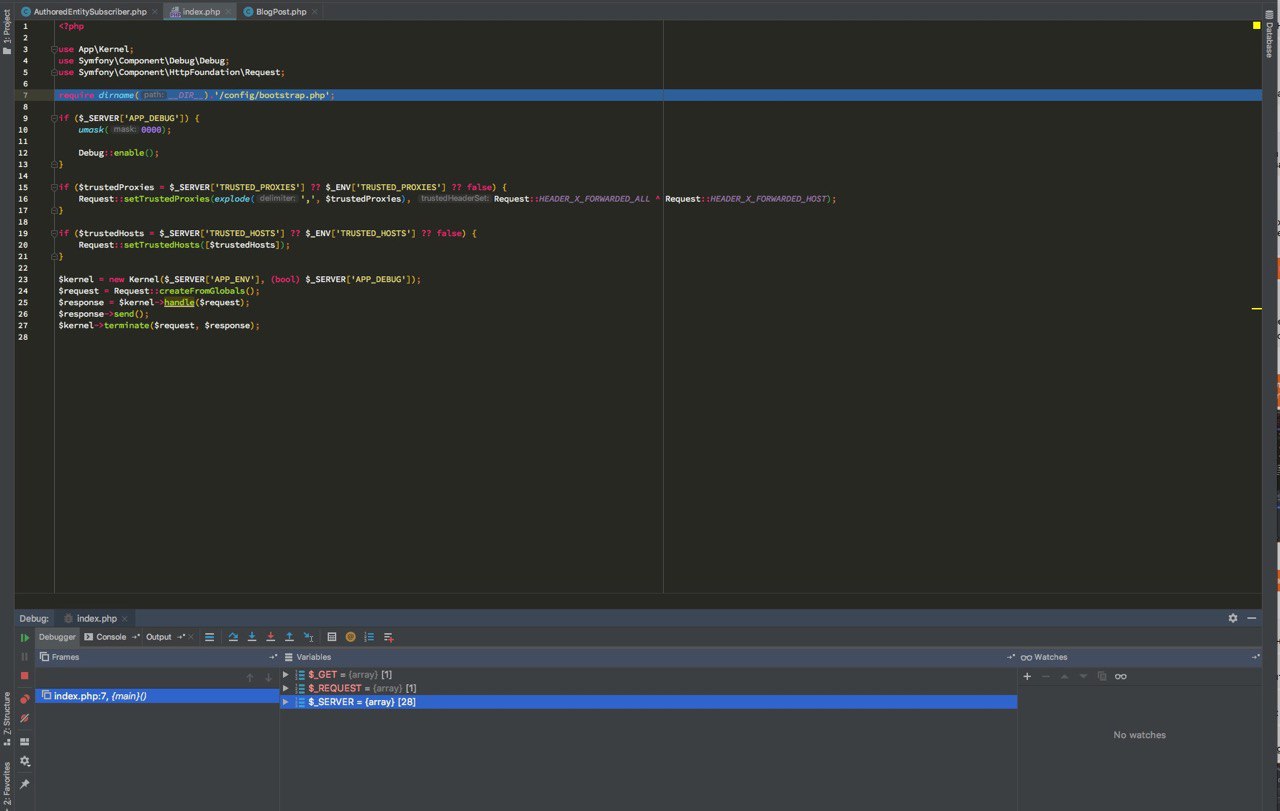Click Run to Cursor icon
1280x811 pixels.
point(308,637)
